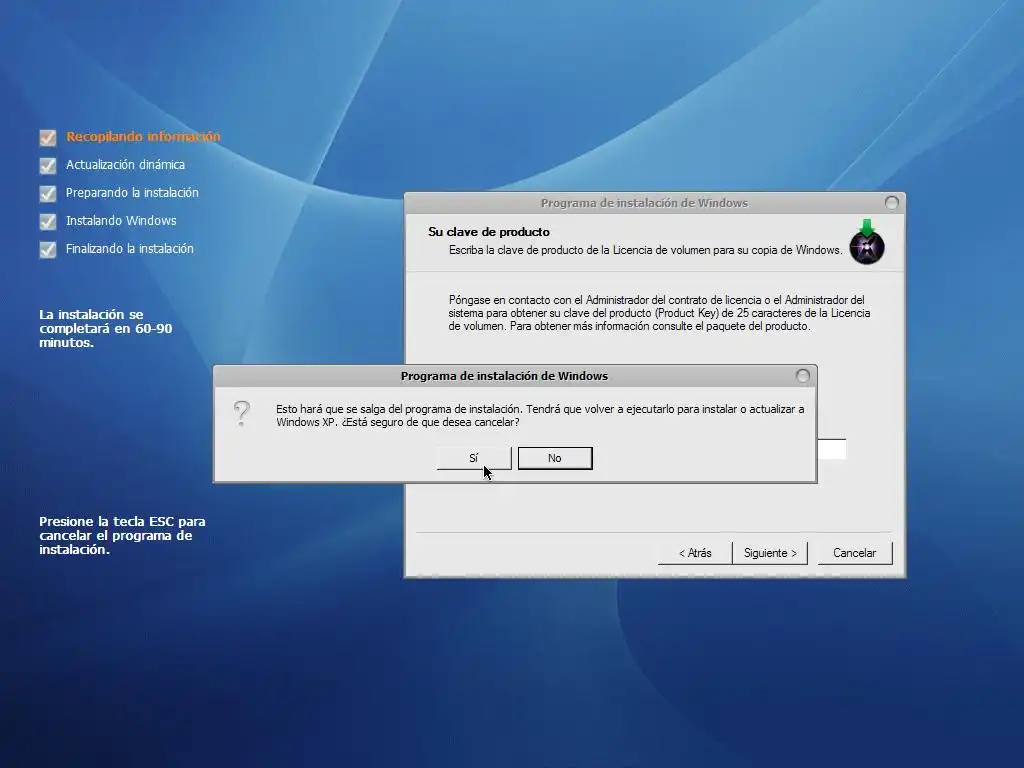This screenshot has width=1024, height=768.
Task: Close the product key window via round title button
Action: 891,202
